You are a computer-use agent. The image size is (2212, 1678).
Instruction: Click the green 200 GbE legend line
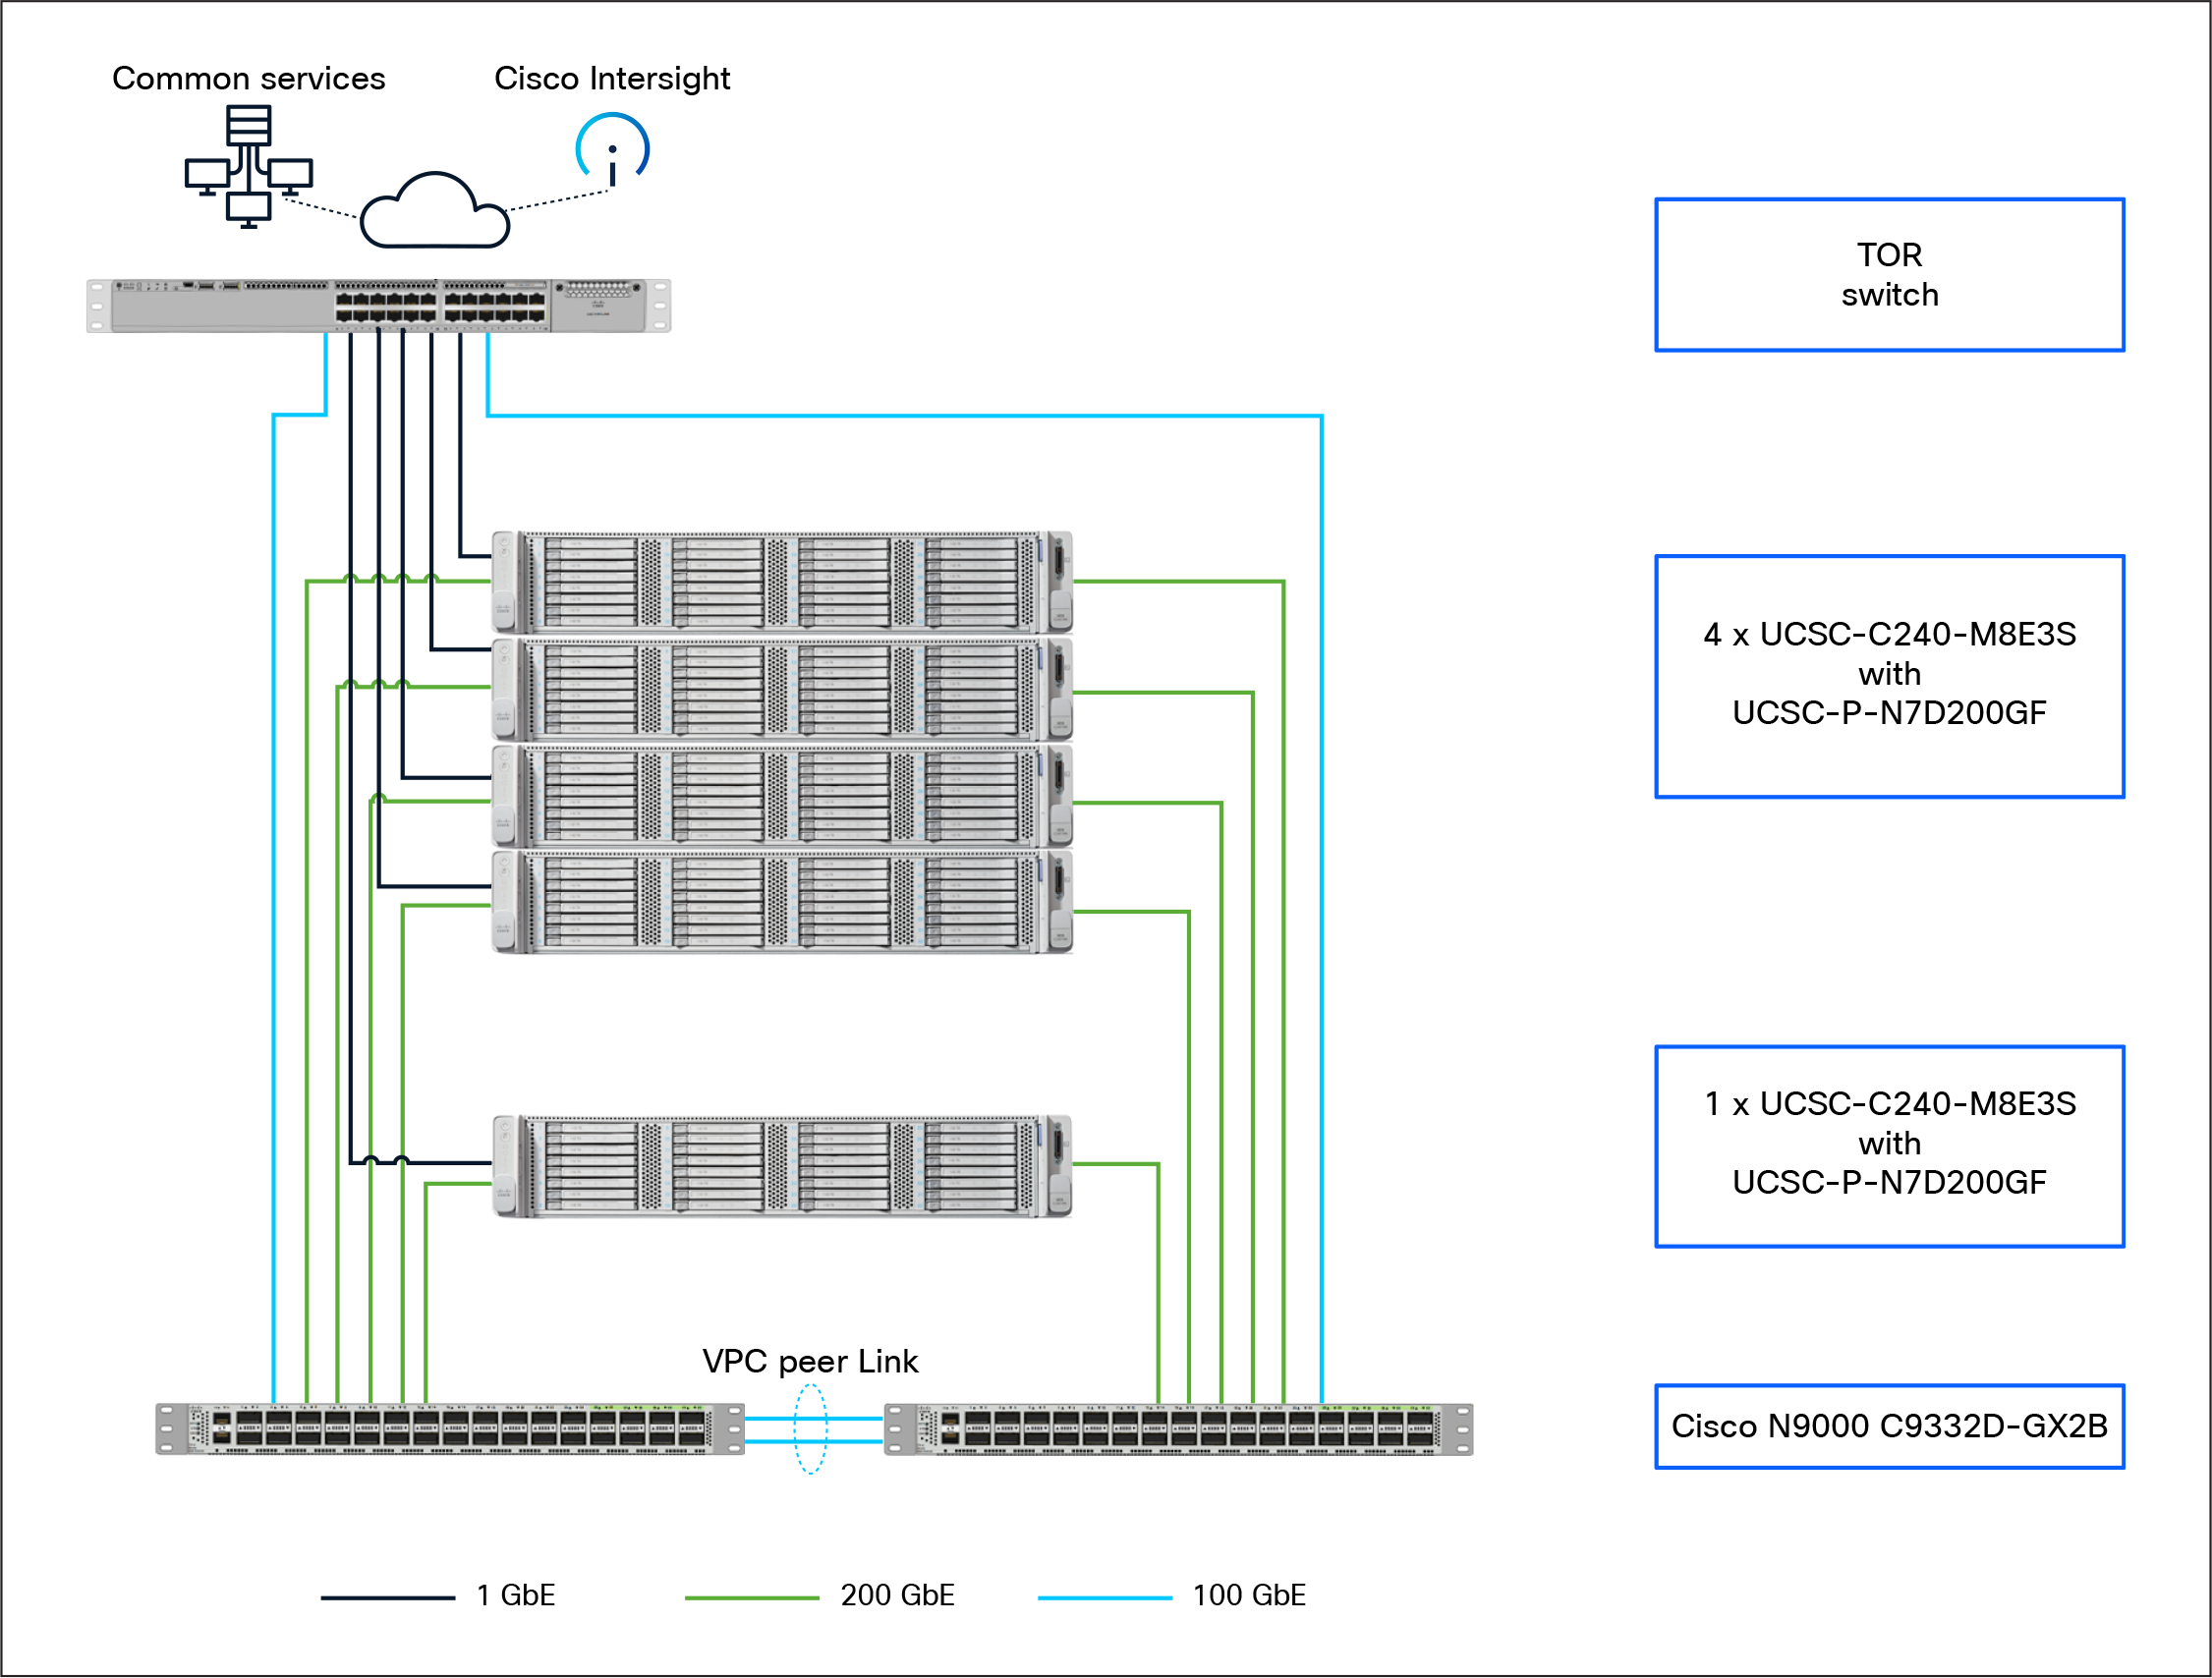[752, 1598]
